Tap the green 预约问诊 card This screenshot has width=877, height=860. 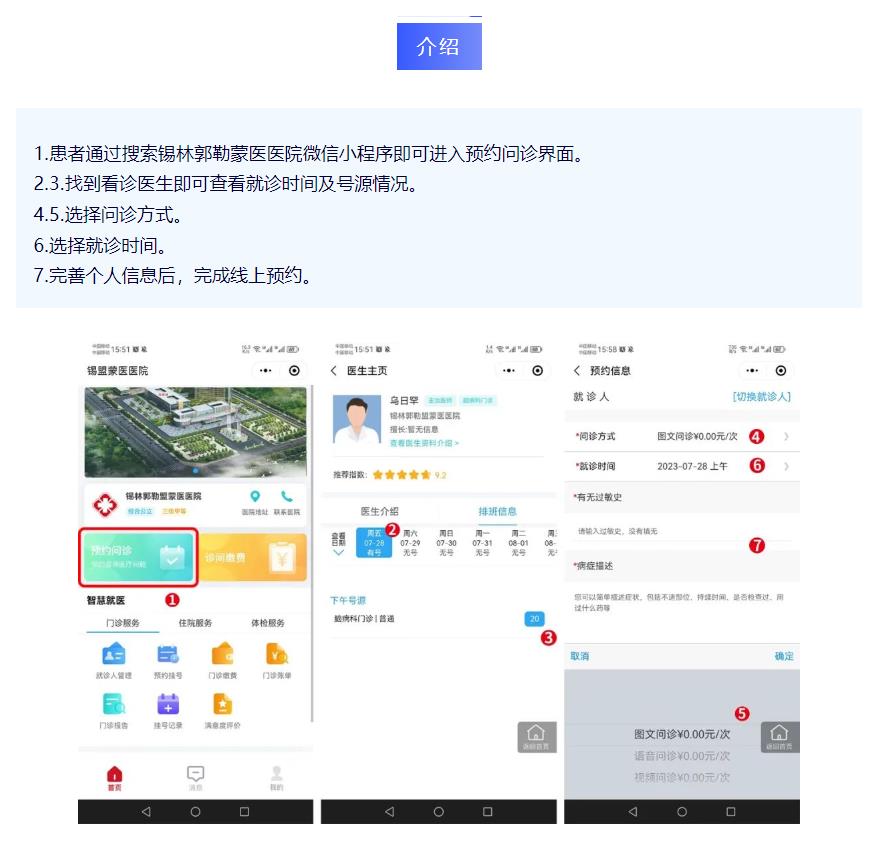[136, 558]
